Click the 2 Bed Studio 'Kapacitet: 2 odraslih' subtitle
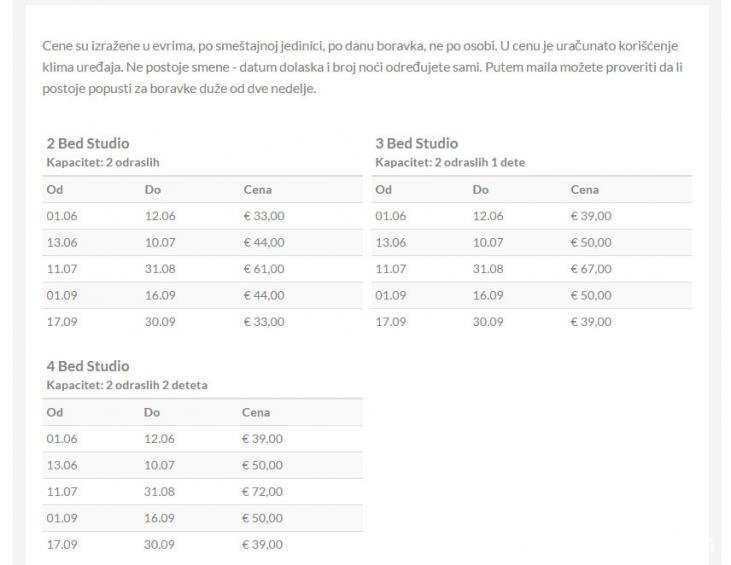Image resolution: width=731 pixels, height=565 pixels. click(103, 162)
